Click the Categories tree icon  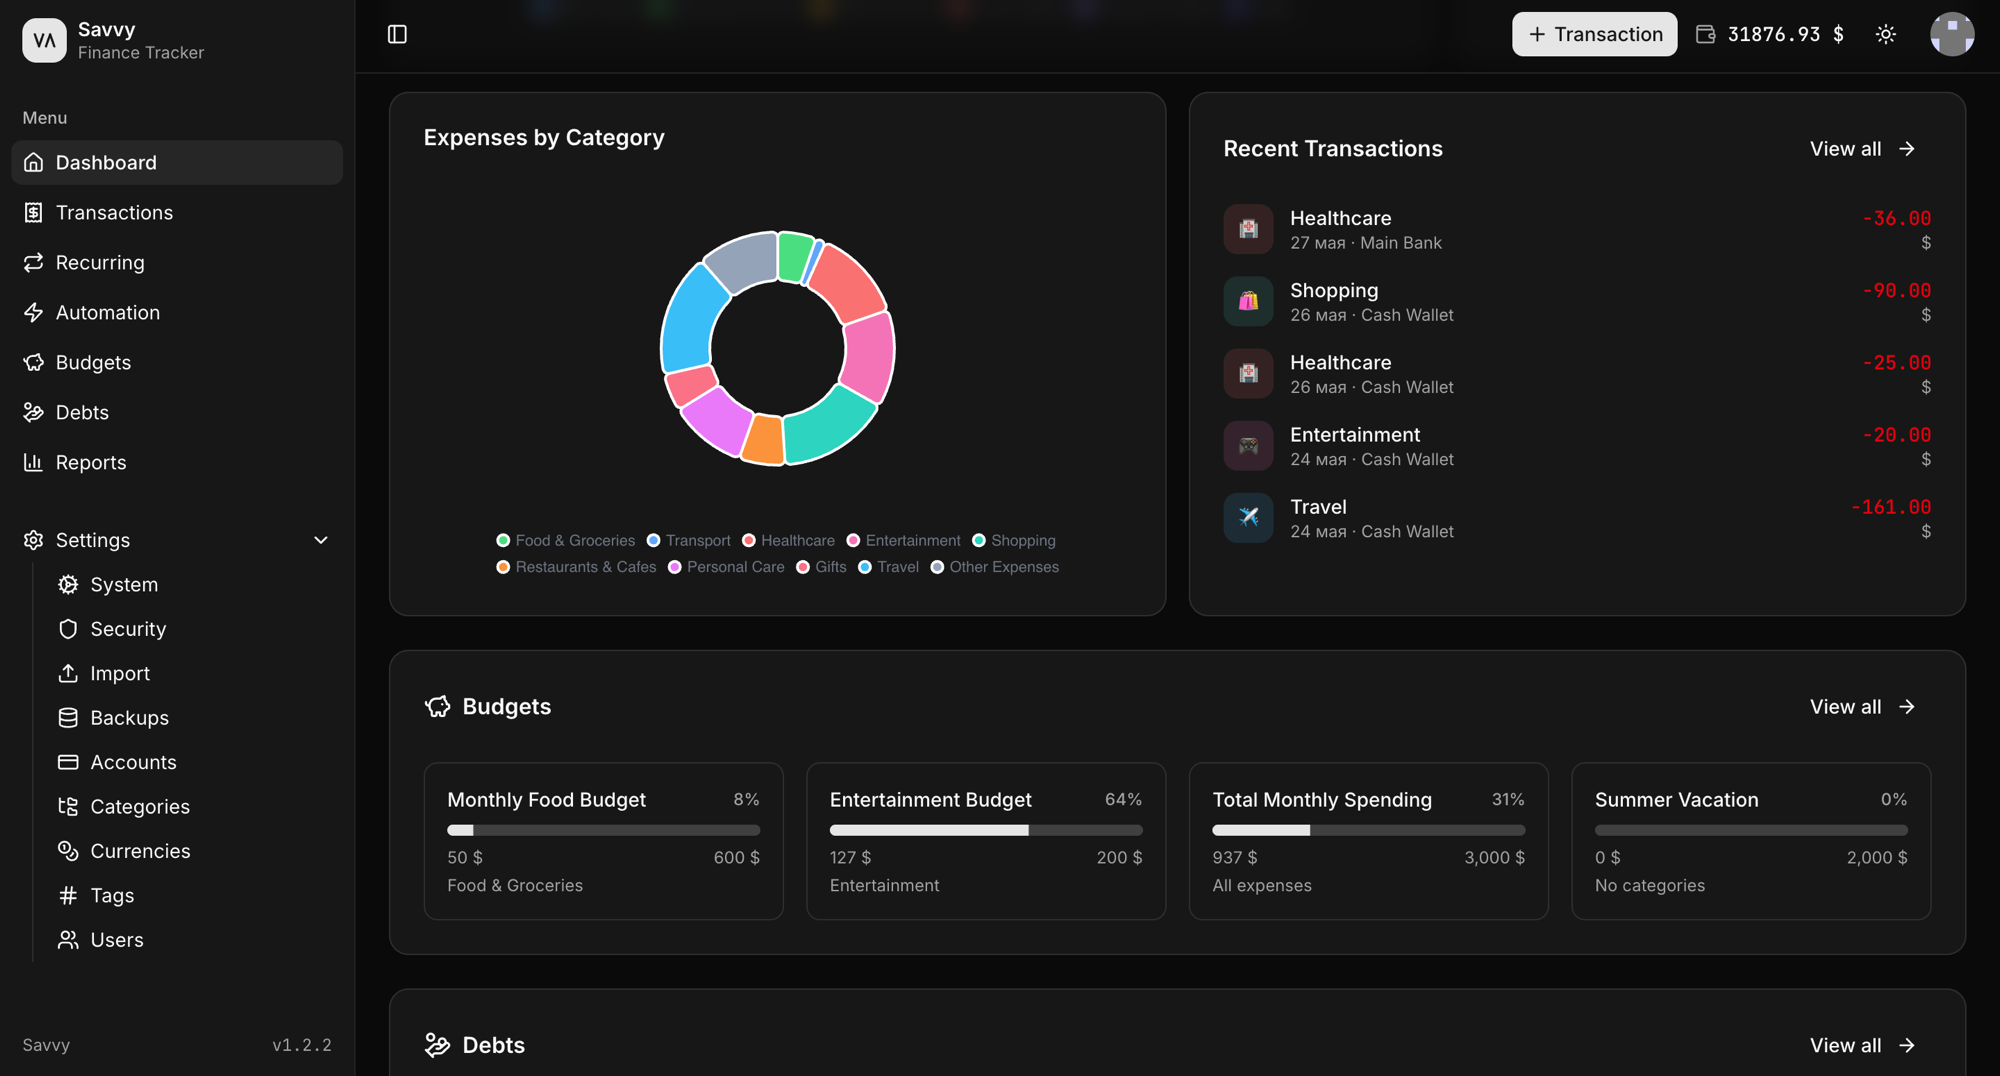(68, 806)
